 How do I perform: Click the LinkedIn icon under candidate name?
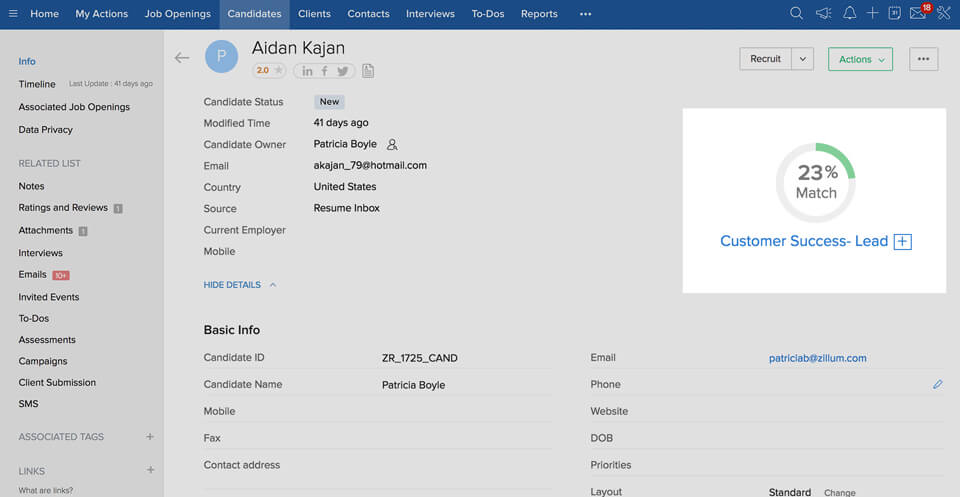click(308, 71)
